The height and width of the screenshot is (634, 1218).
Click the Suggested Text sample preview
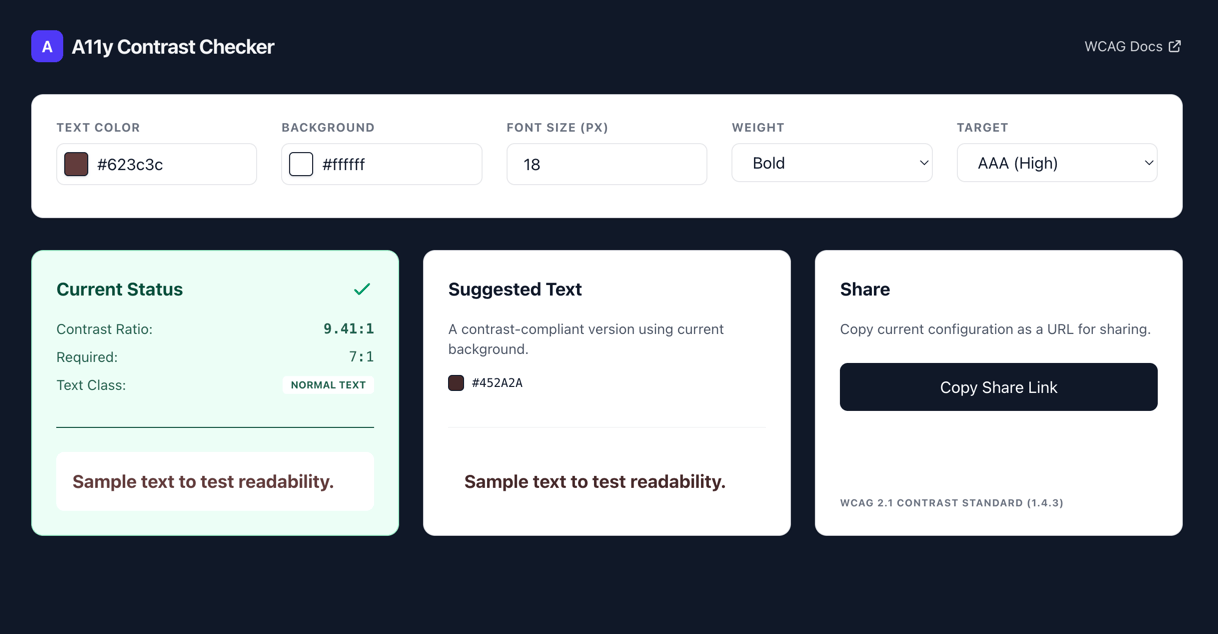click(x=595, y=482)
